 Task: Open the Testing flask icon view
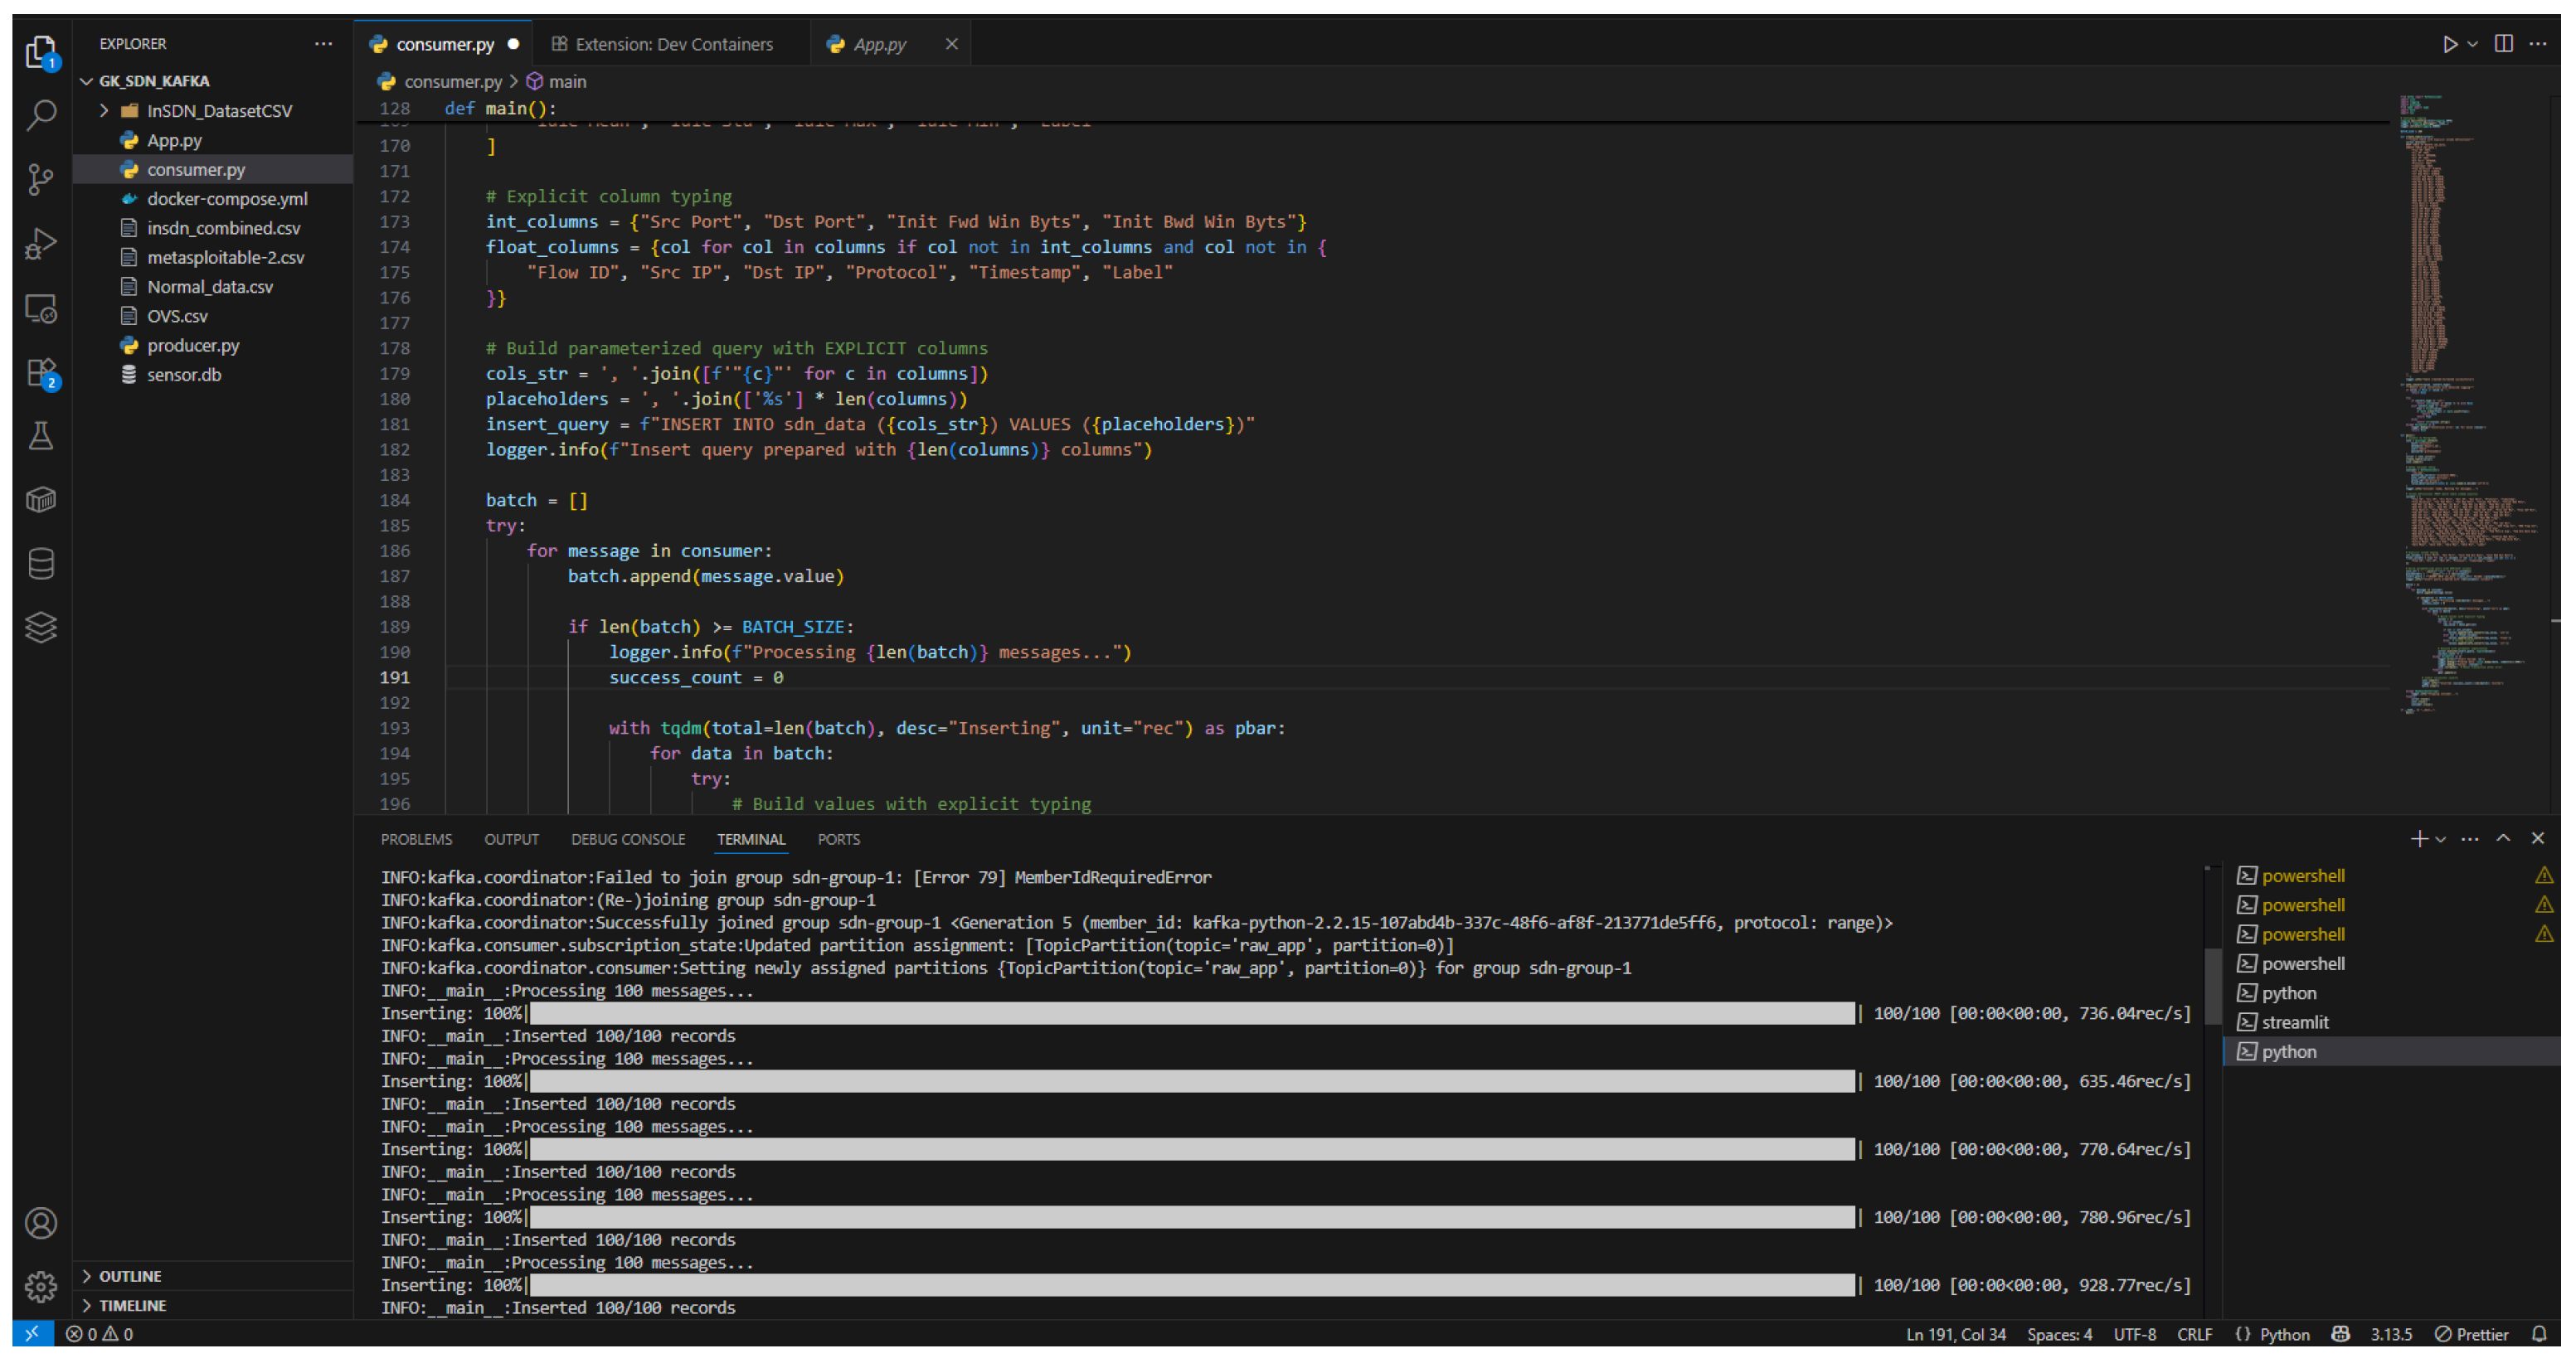point(40,436)
